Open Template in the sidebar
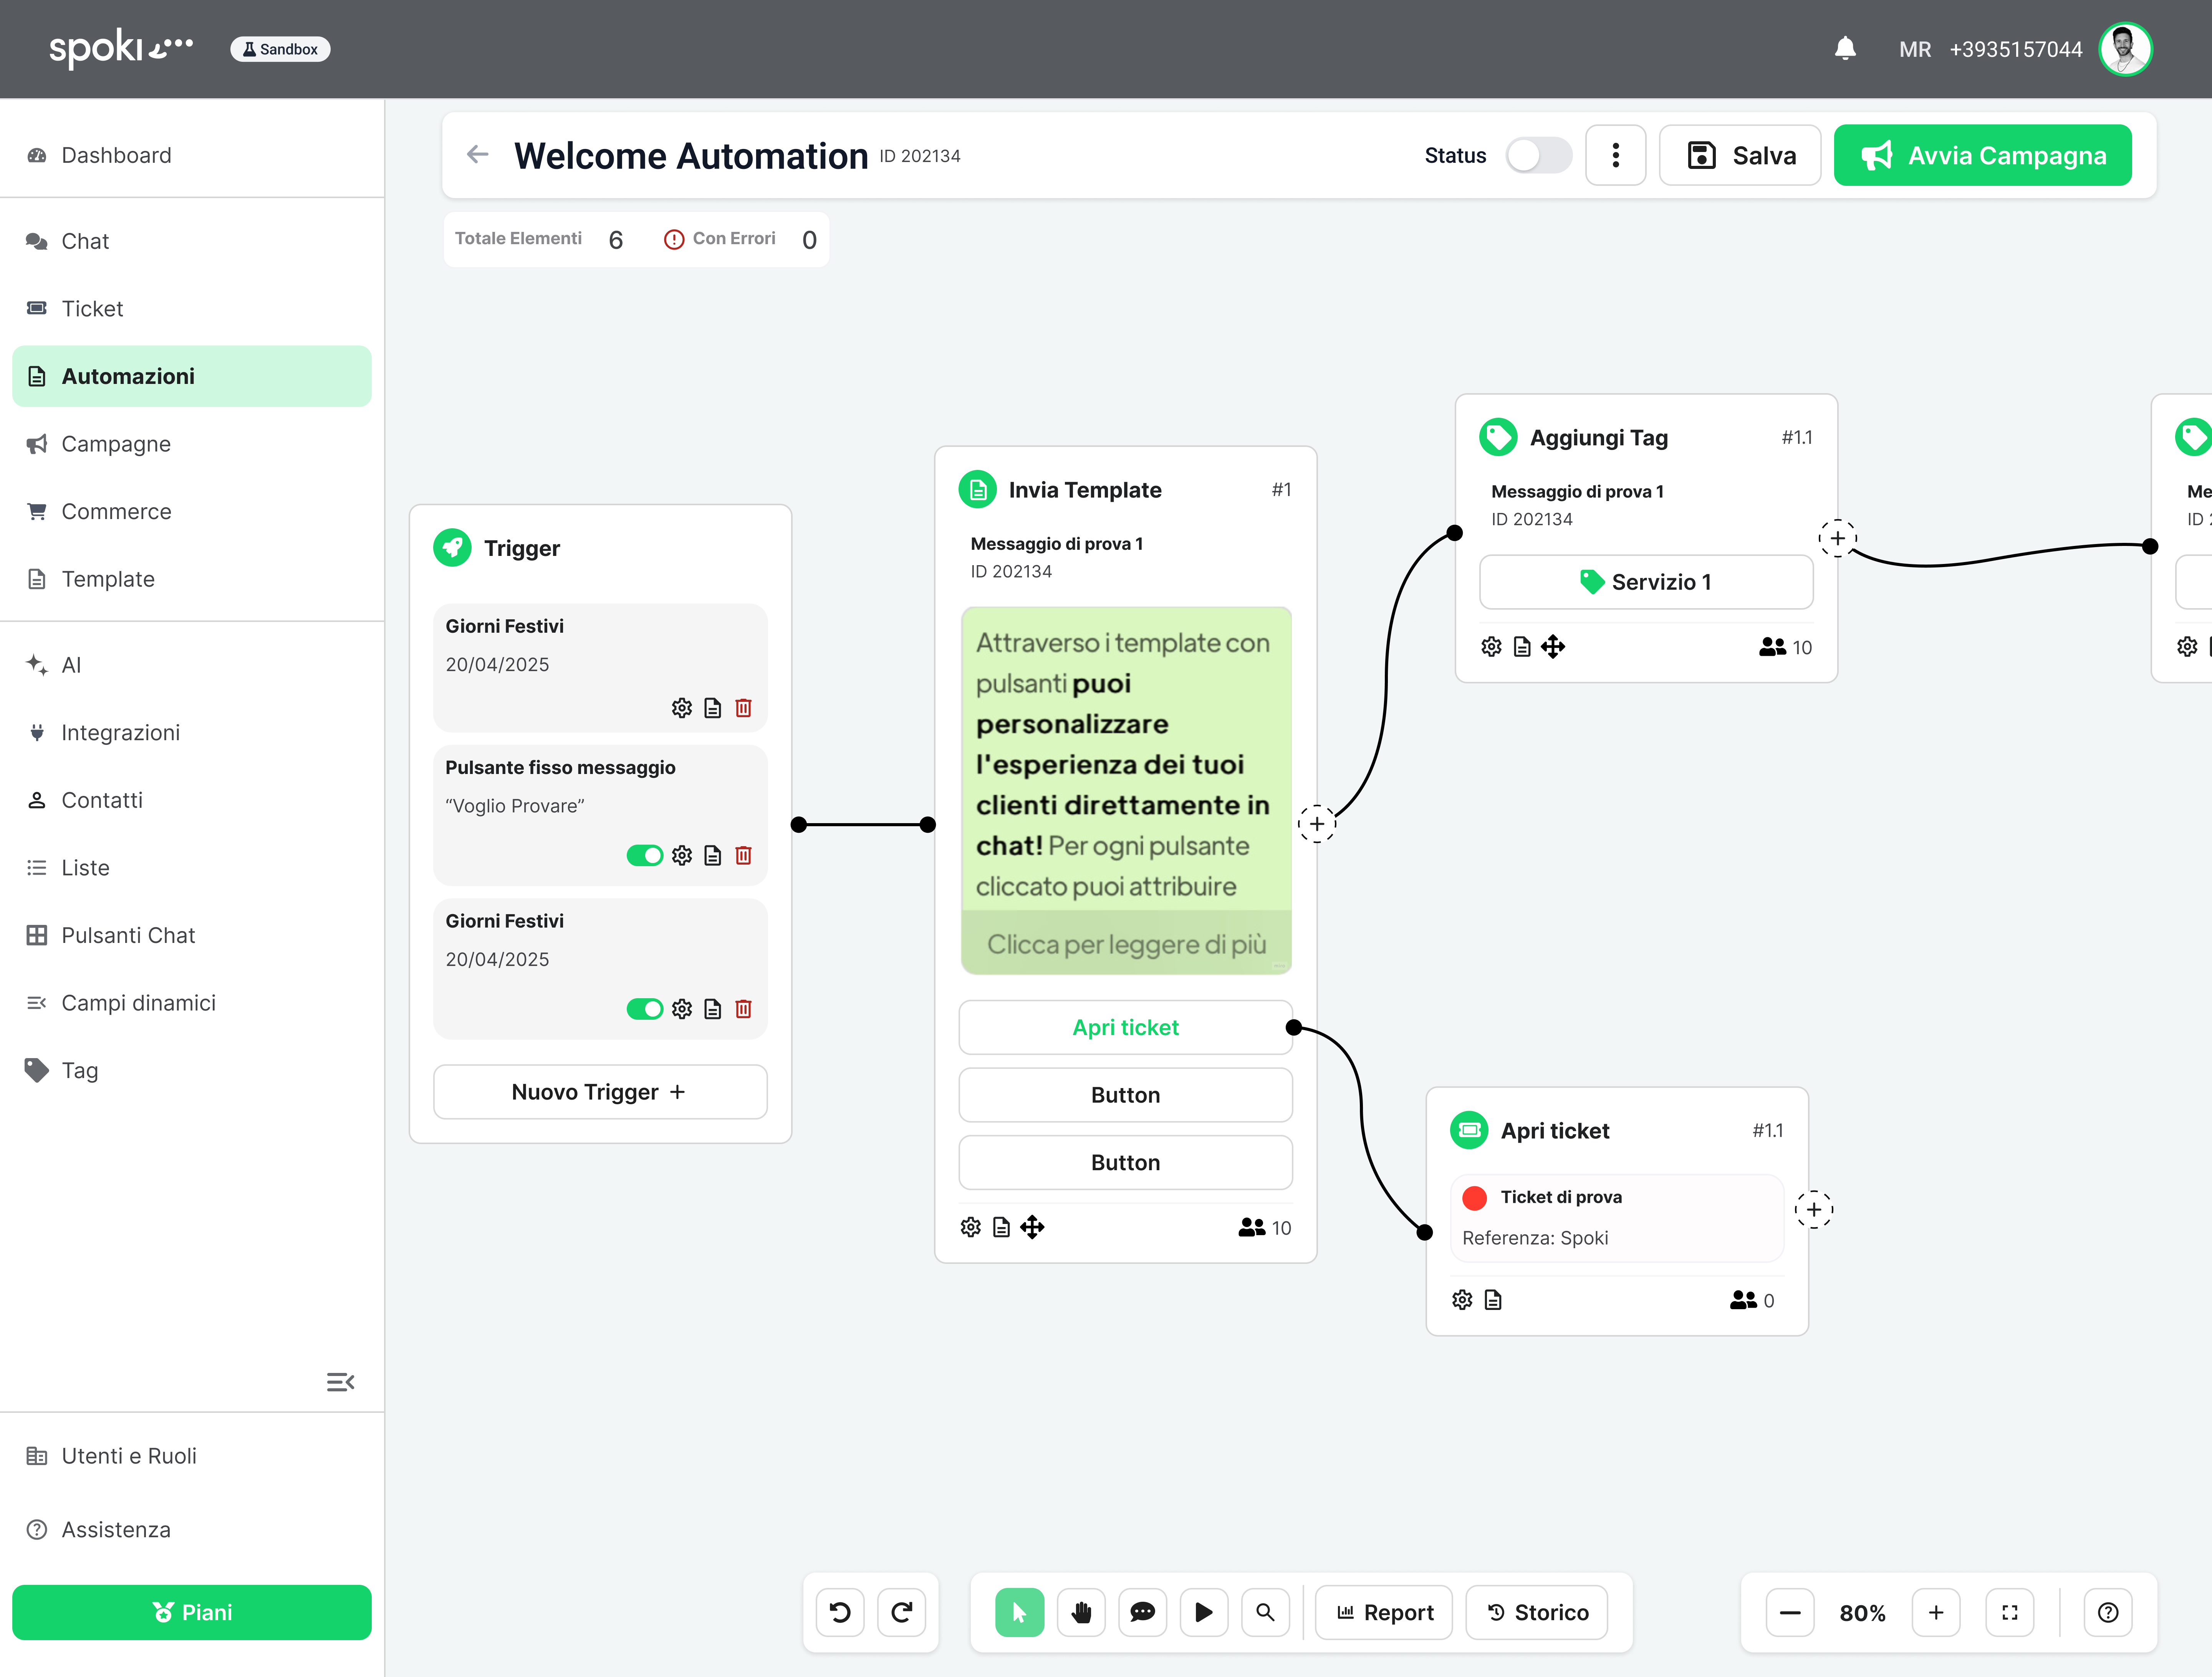The image size is (2212, 1677). tap(192, 579)
